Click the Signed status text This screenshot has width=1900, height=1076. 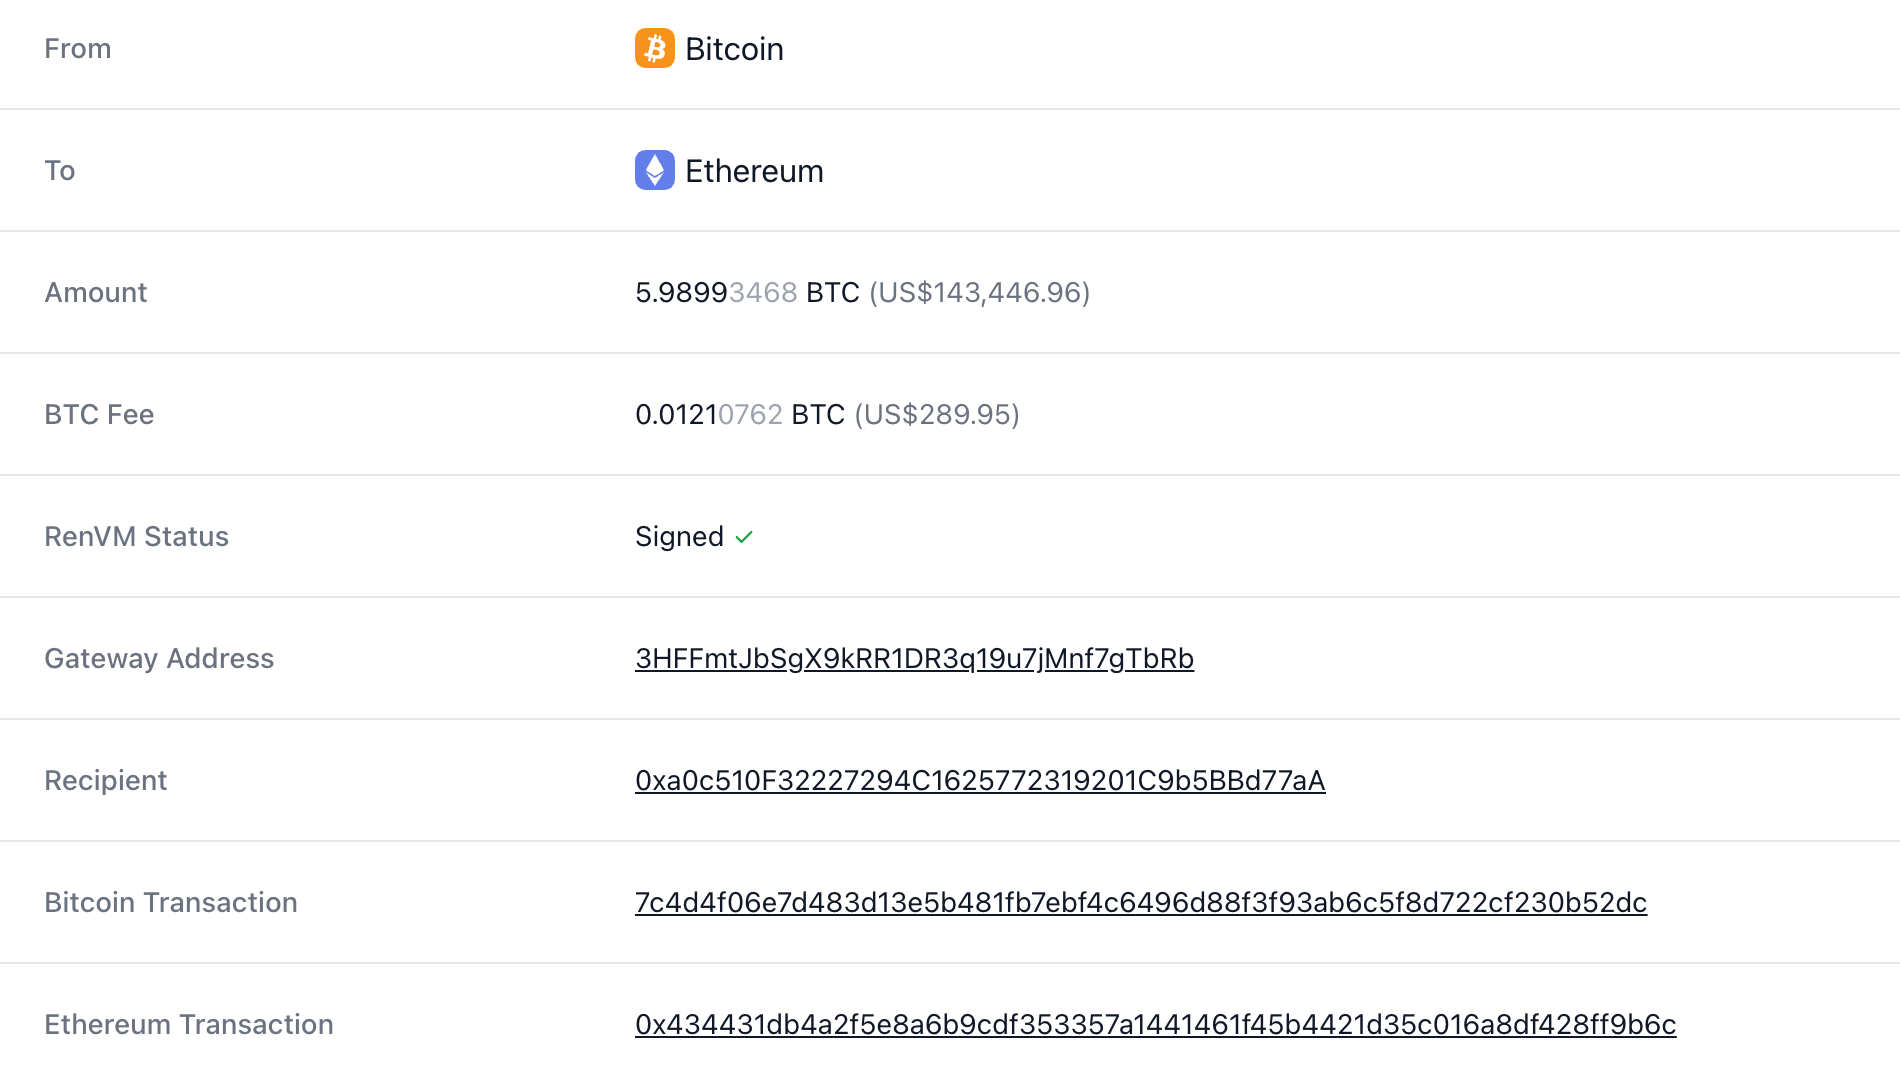(679, 537)
